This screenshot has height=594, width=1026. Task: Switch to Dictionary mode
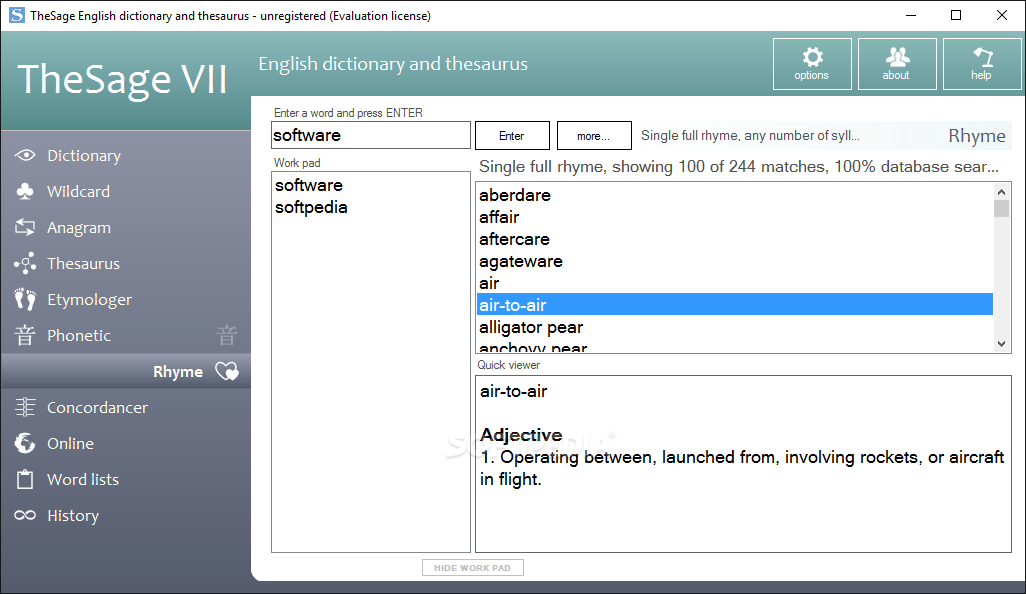[x=84, y=156]
